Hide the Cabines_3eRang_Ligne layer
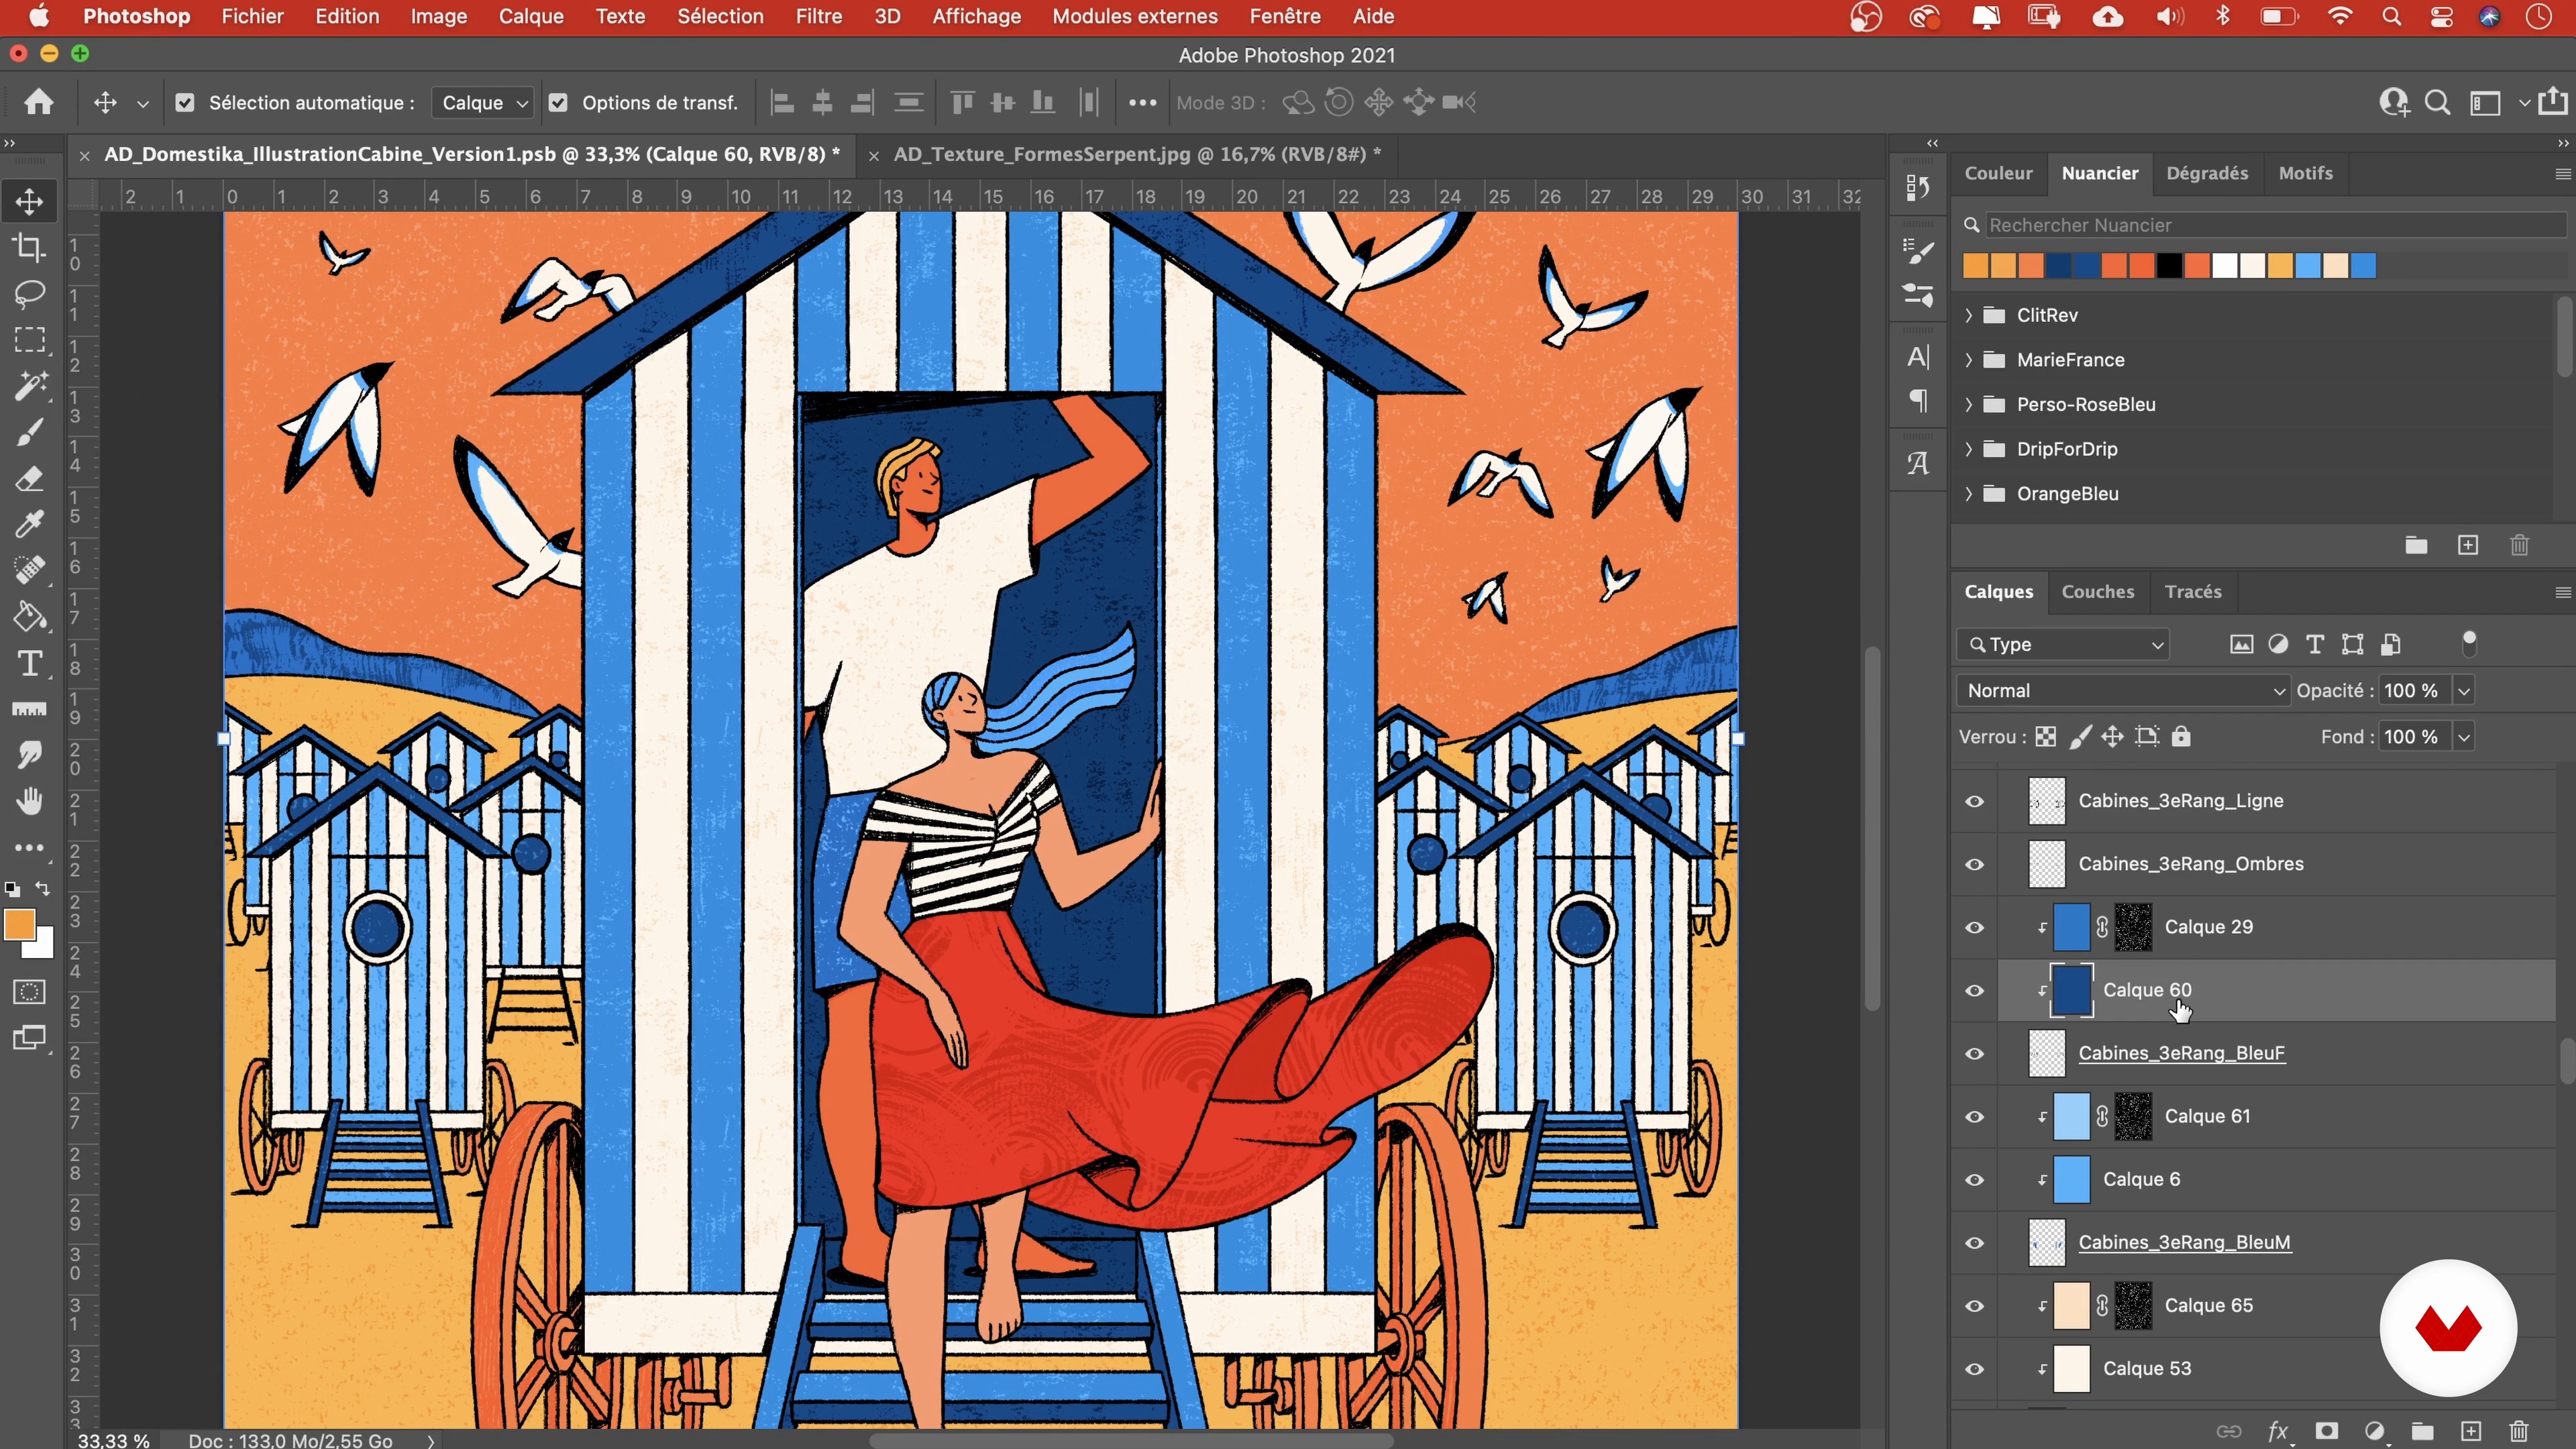2576x1449 pixels. [1974, 801]
